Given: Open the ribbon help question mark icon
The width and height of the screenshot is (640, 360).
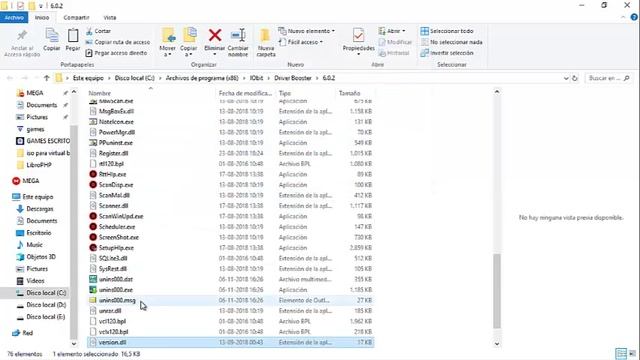Looking at the screenshot, I should click(634, 17).
